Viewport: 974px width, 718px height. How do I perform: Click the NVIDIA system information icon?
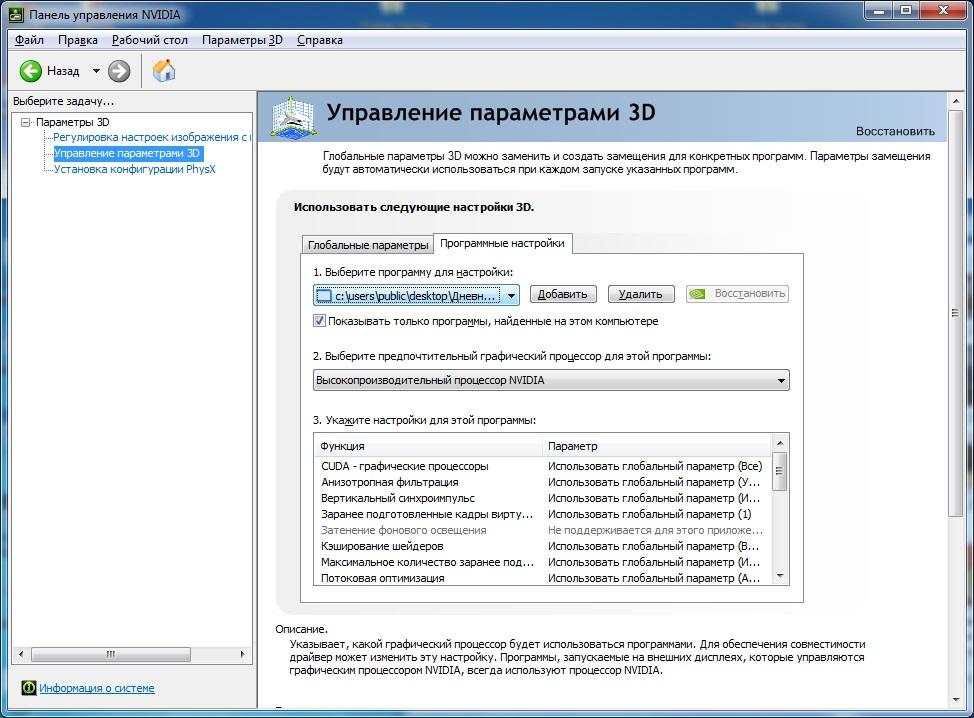click(x=29, y=688)
